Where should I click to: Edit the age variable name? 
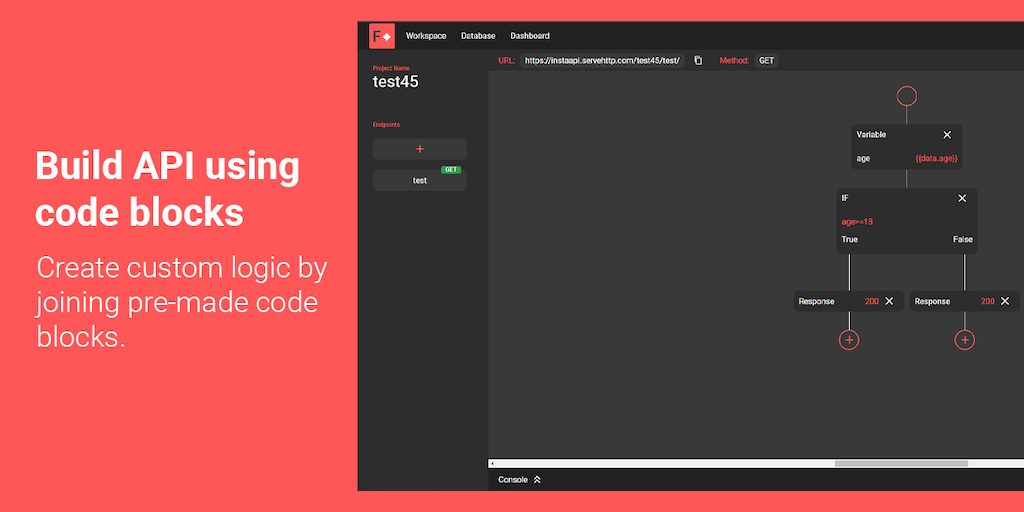pos(863,159)
